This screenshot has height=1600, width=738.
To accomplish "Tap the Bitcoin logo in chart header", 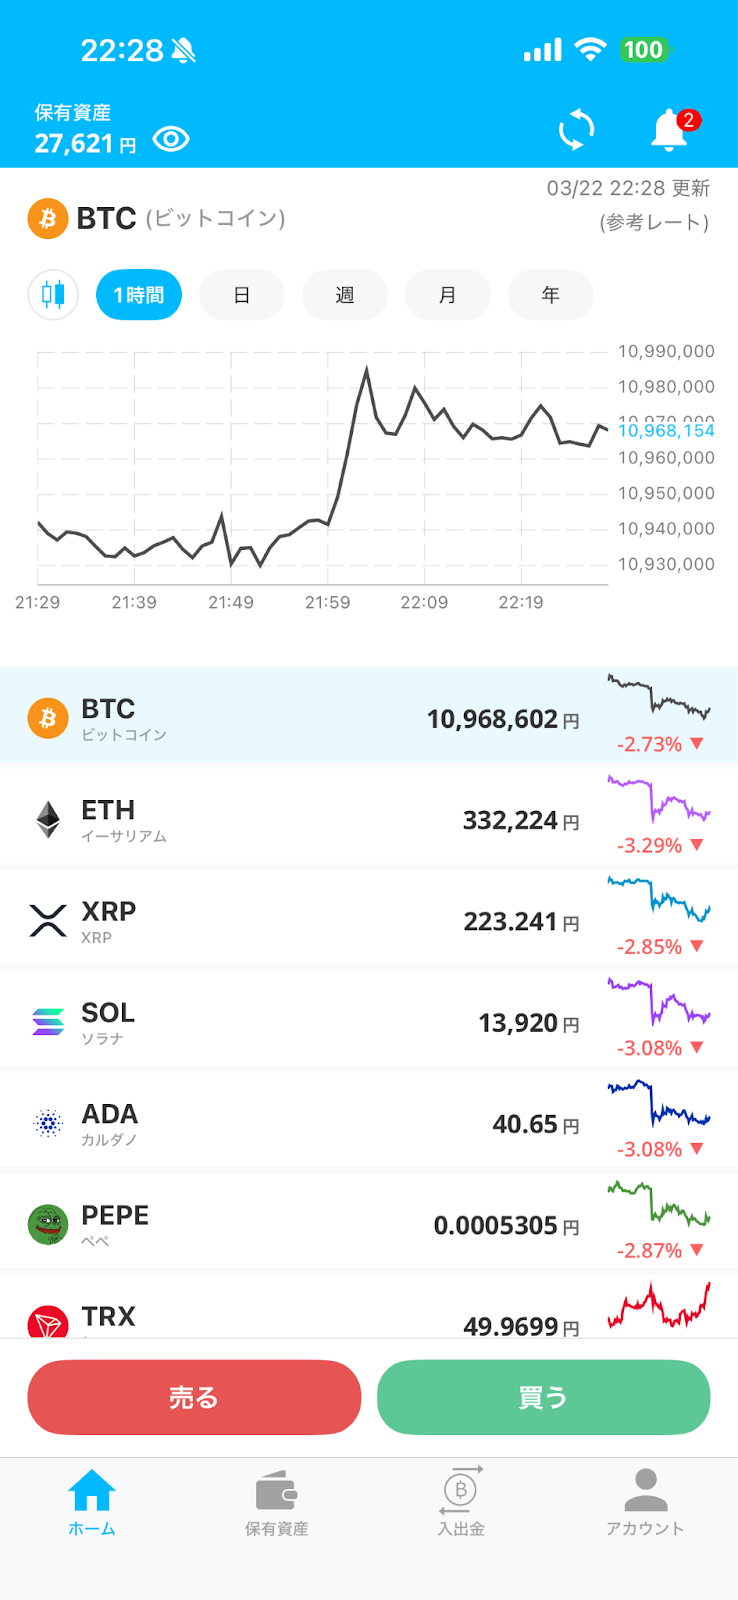I will click(x=47, y=218).
